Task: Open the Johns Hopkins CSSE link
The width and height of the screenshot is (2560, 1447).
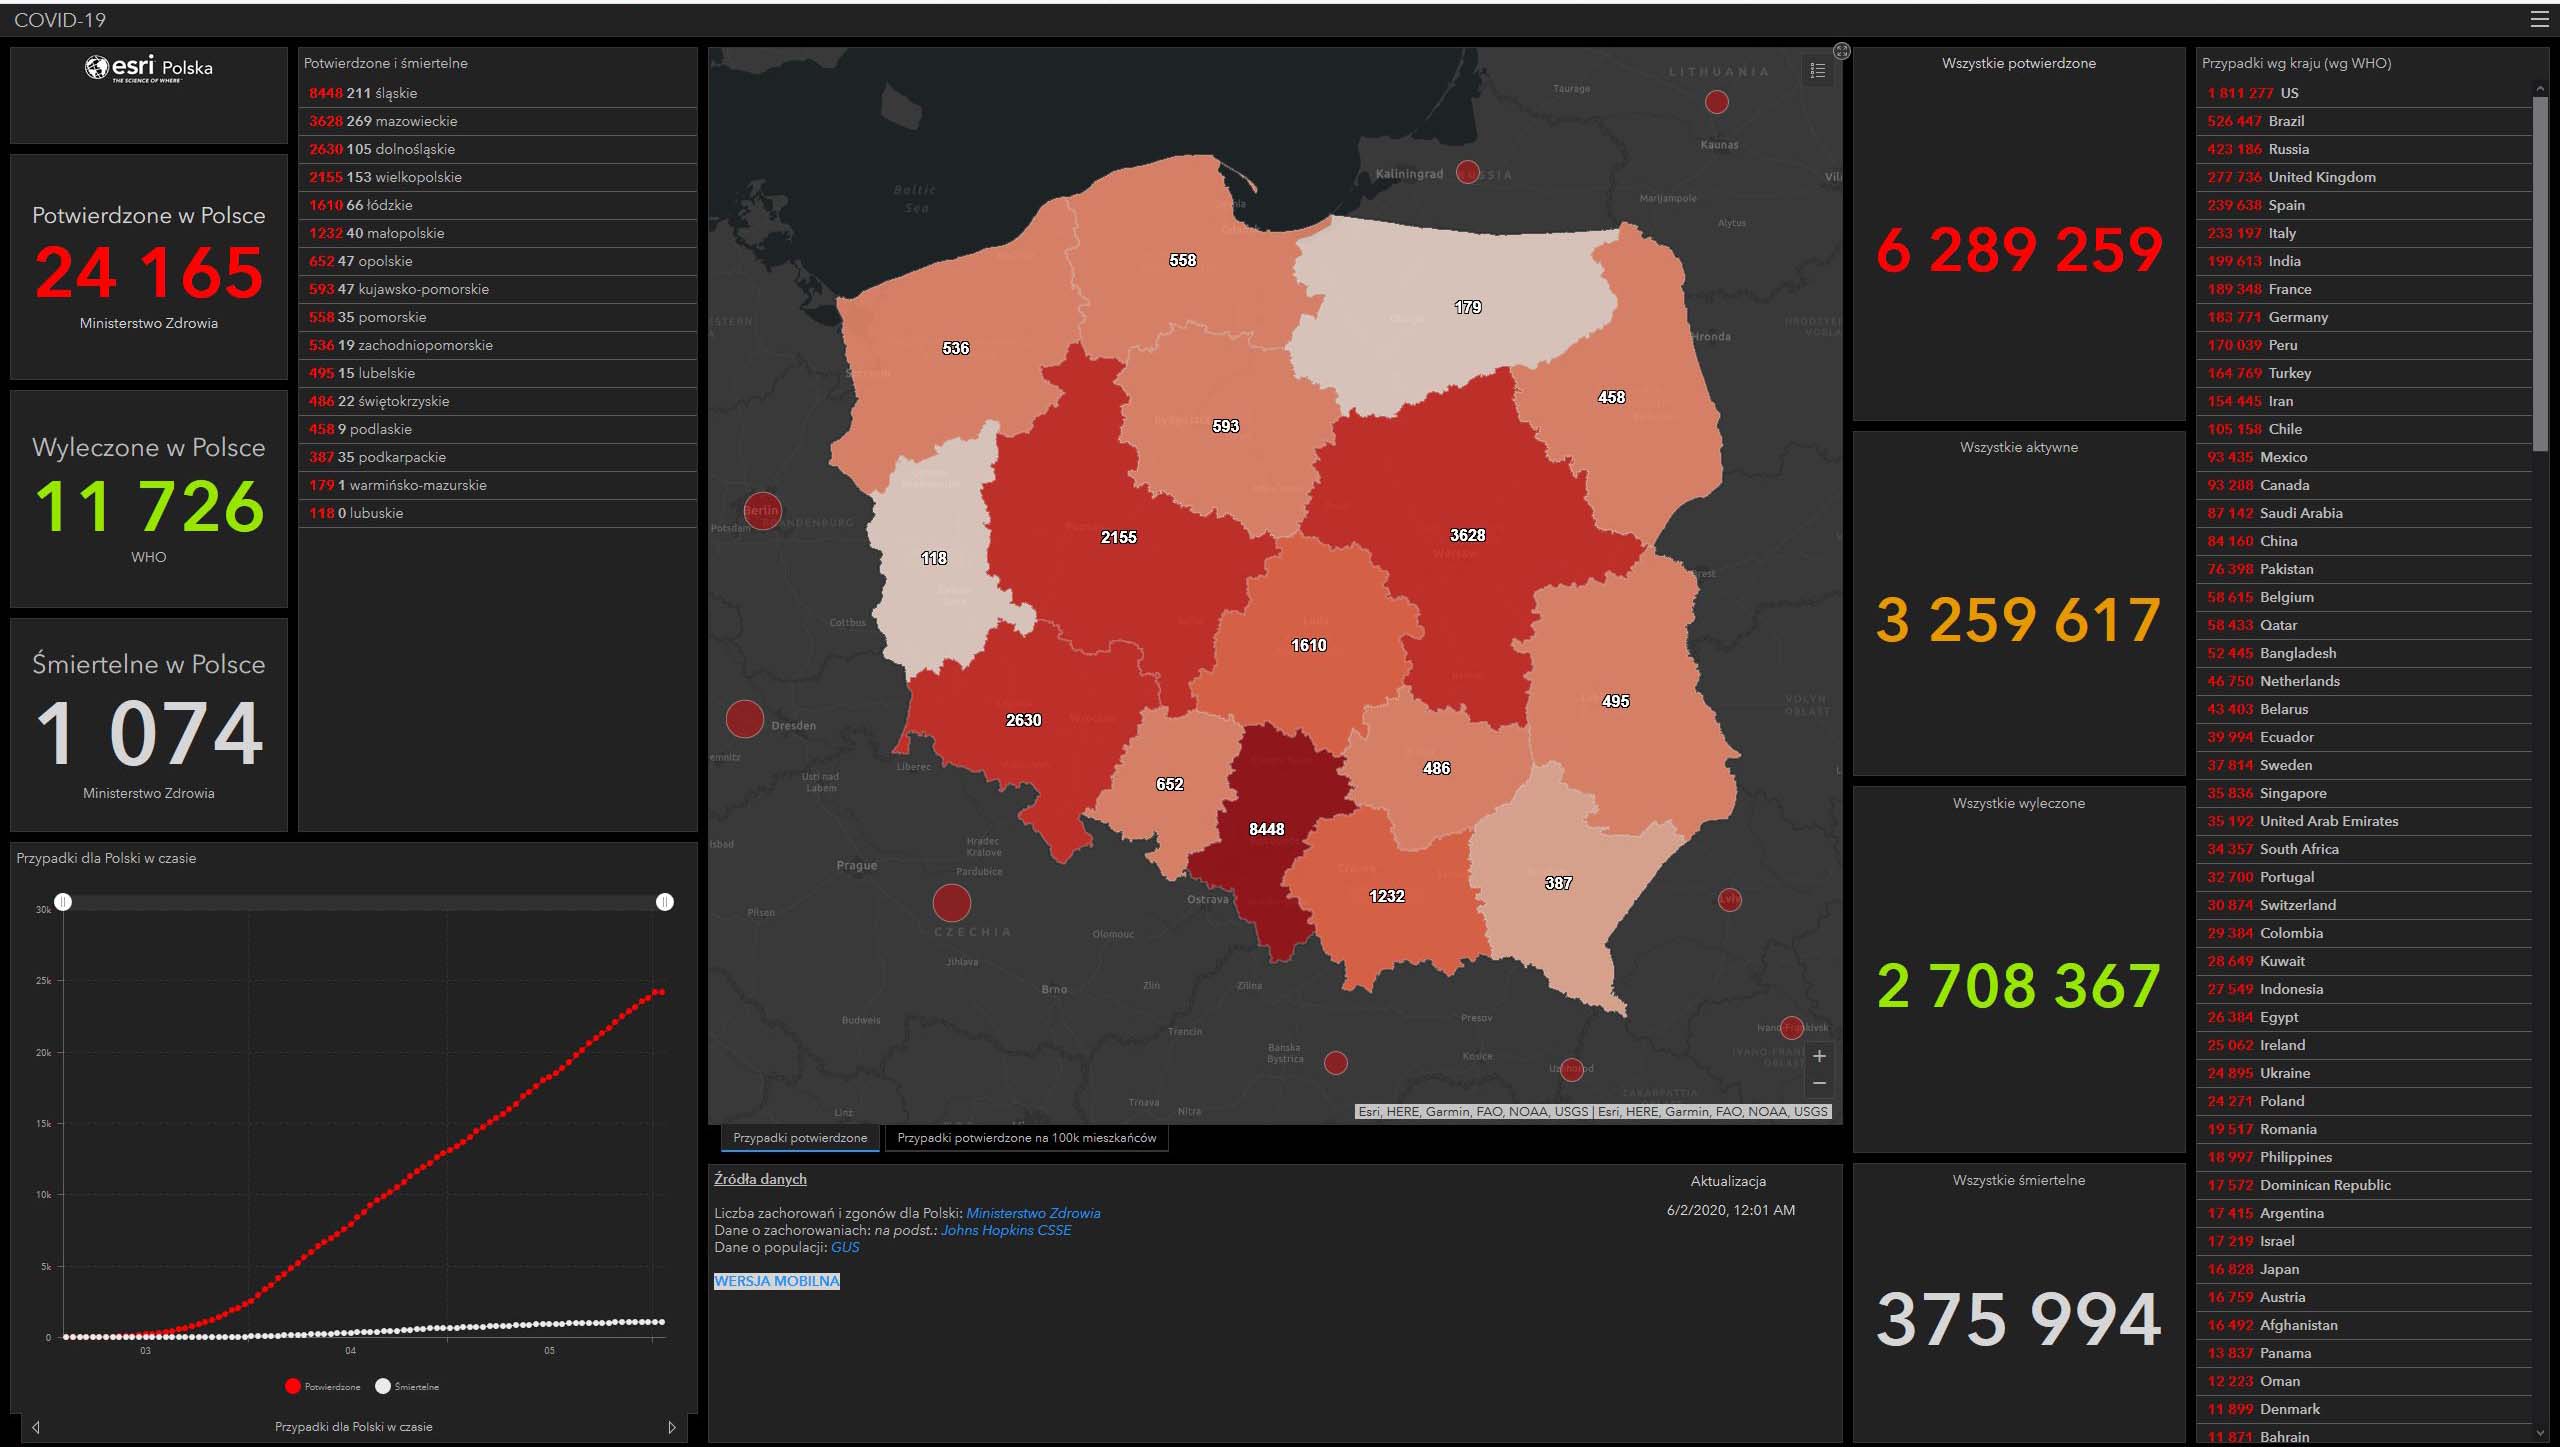Action: tap(1005, 1230)
